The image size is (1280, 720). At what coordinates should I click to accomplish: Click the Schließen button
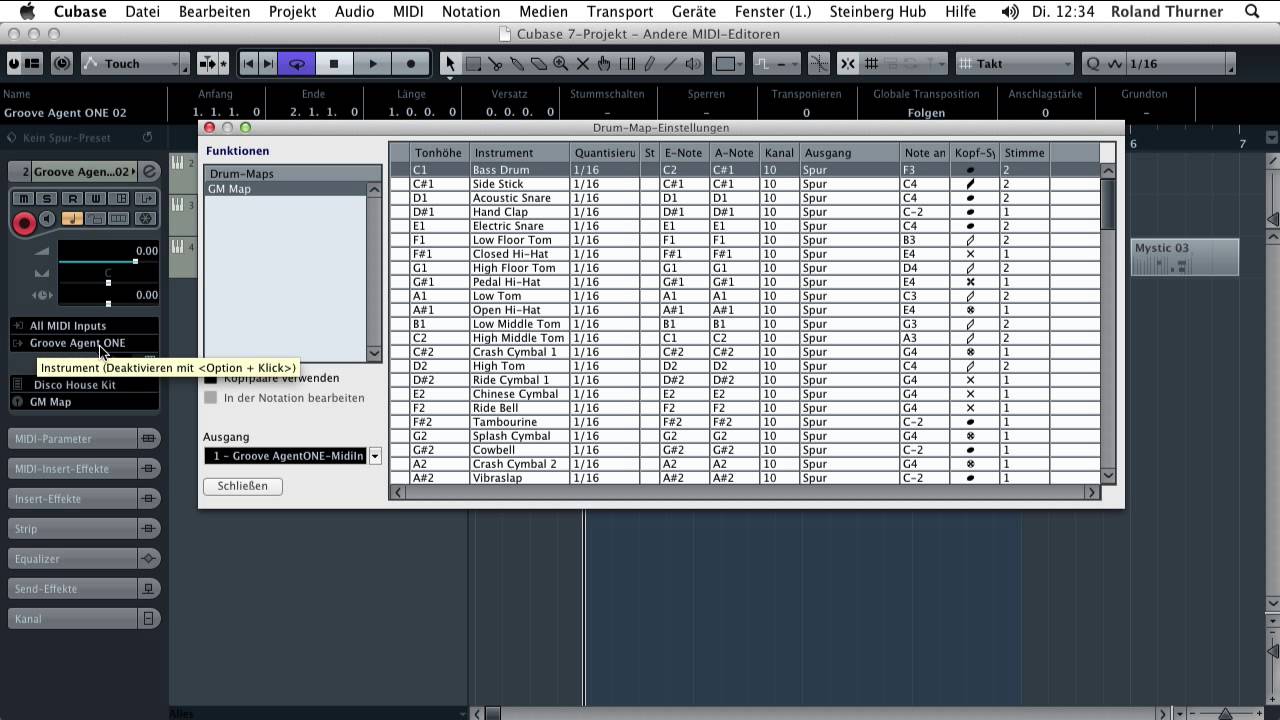243,486
